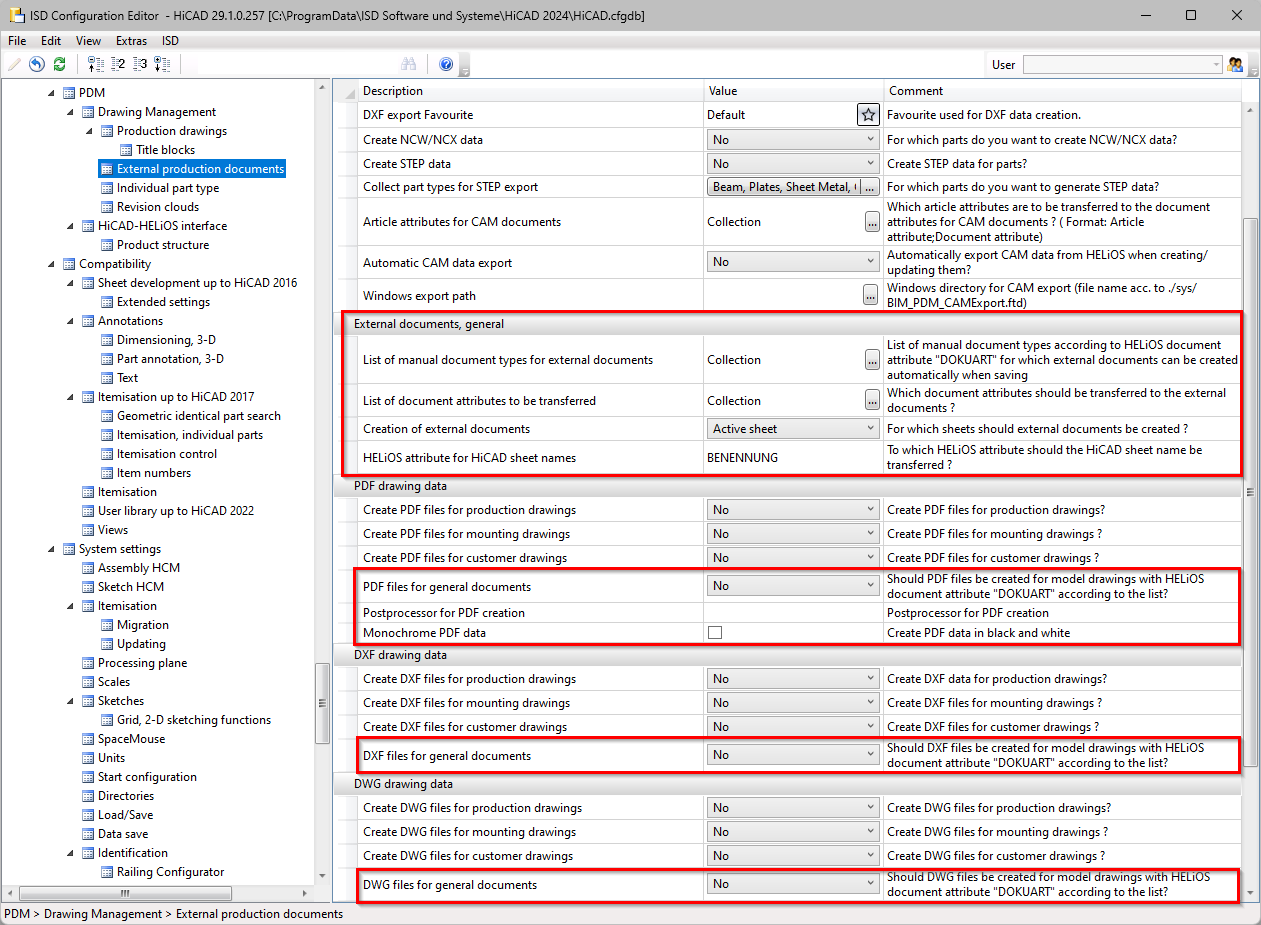Open DWG files for general documents dropdown
The image size is (1261, 925).
[793, 884]
